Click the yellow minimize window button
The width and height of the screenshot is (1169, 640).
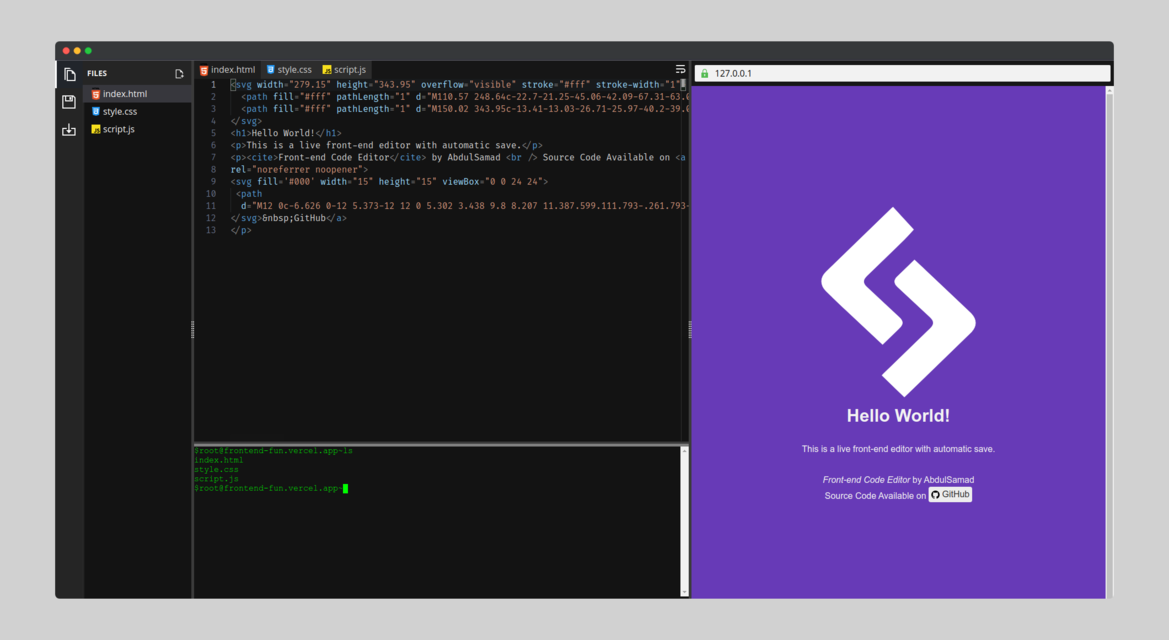click(77, 51)
